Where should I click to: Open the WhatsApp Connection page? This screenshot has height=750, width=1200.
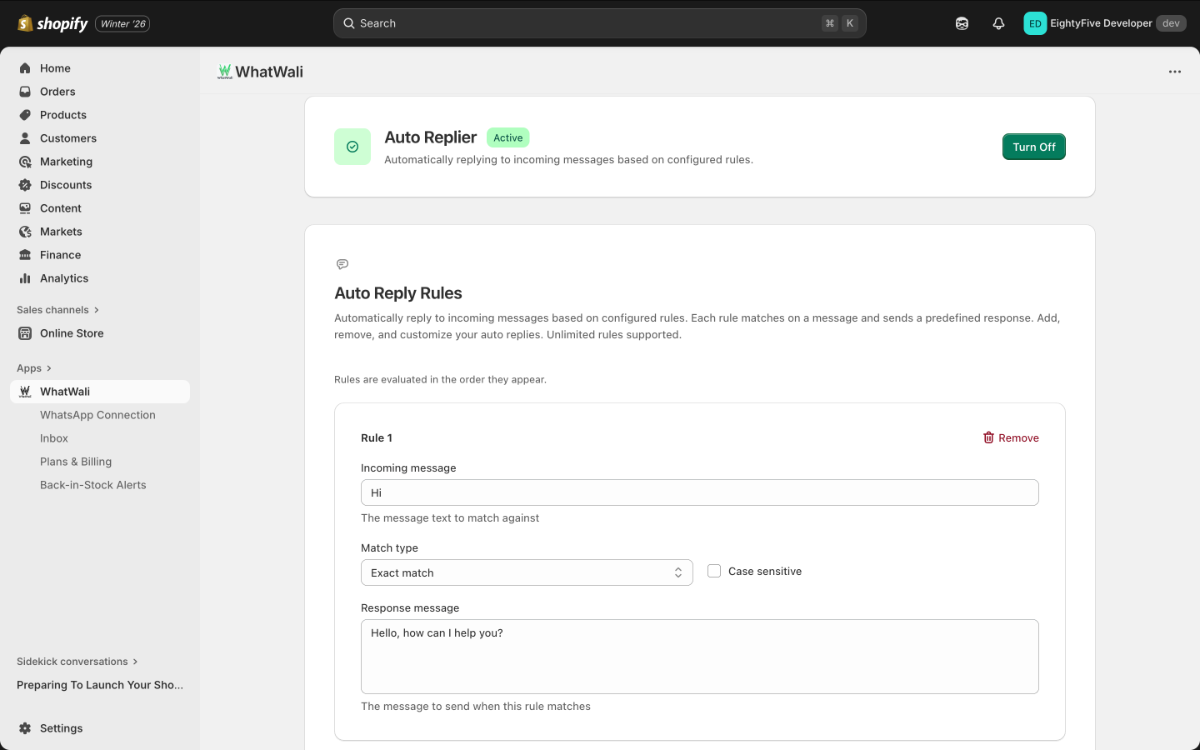[97, 414]
